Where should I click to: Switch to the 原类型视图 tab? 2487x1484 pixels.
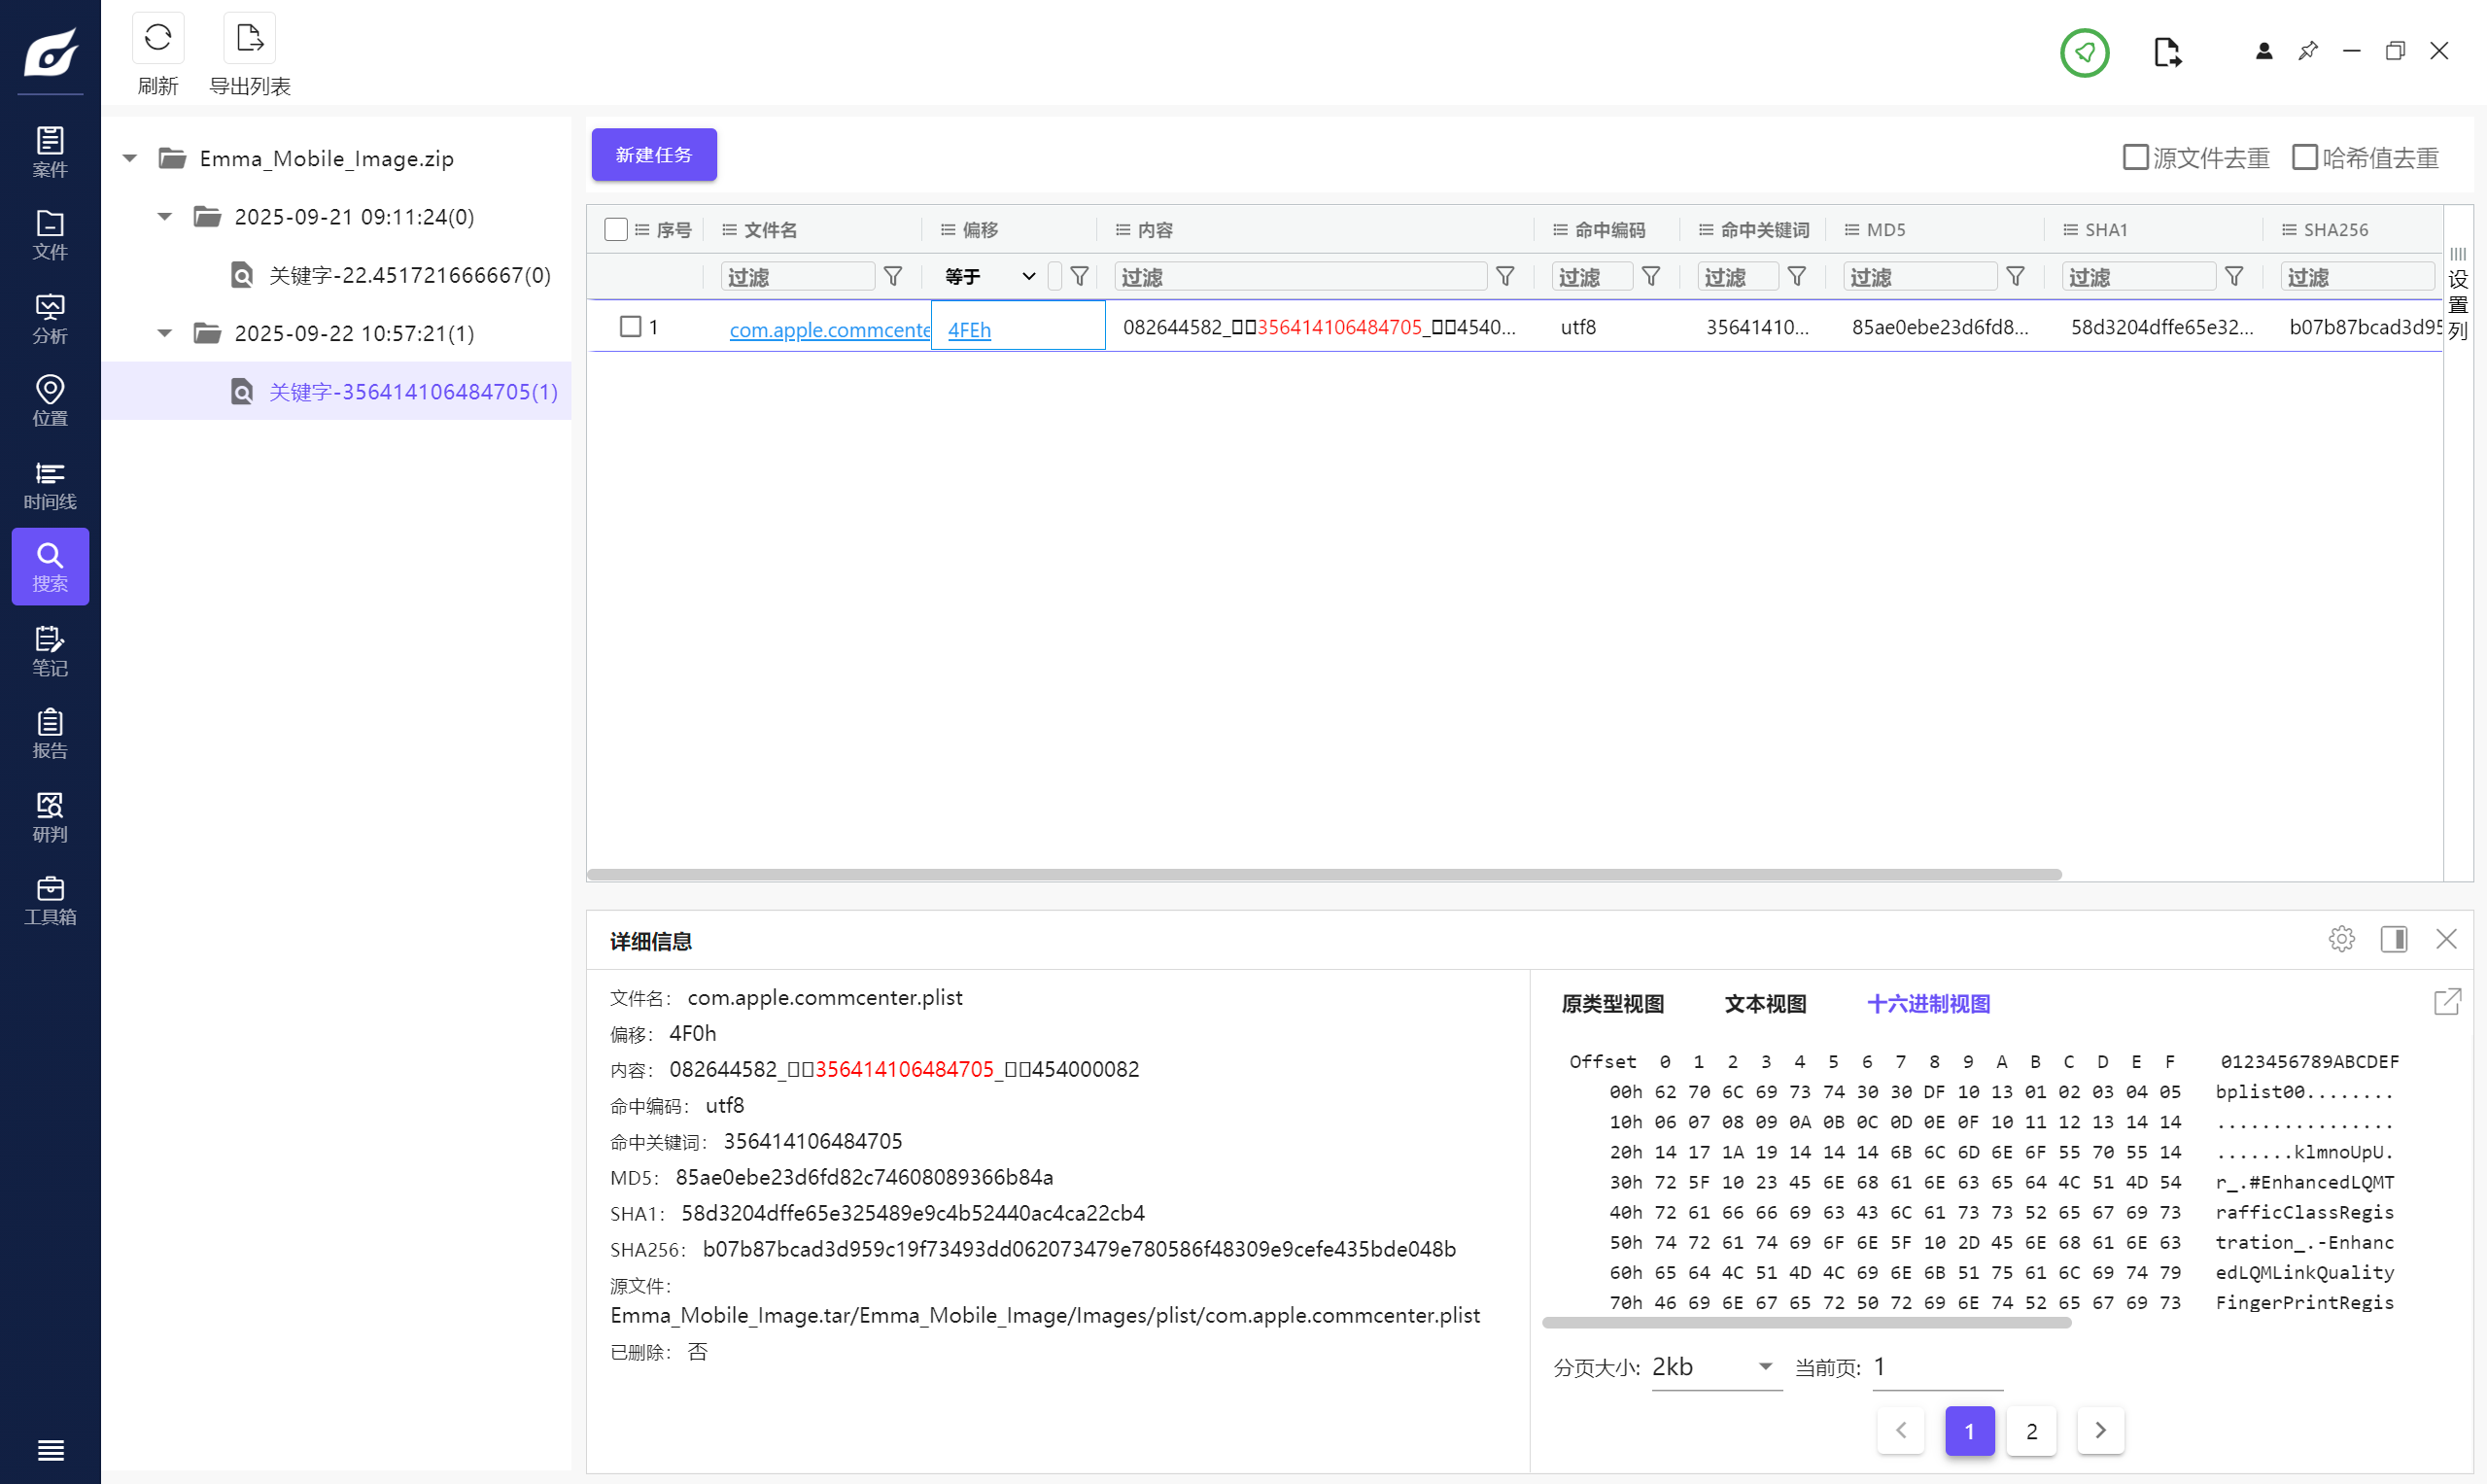1612,1004
